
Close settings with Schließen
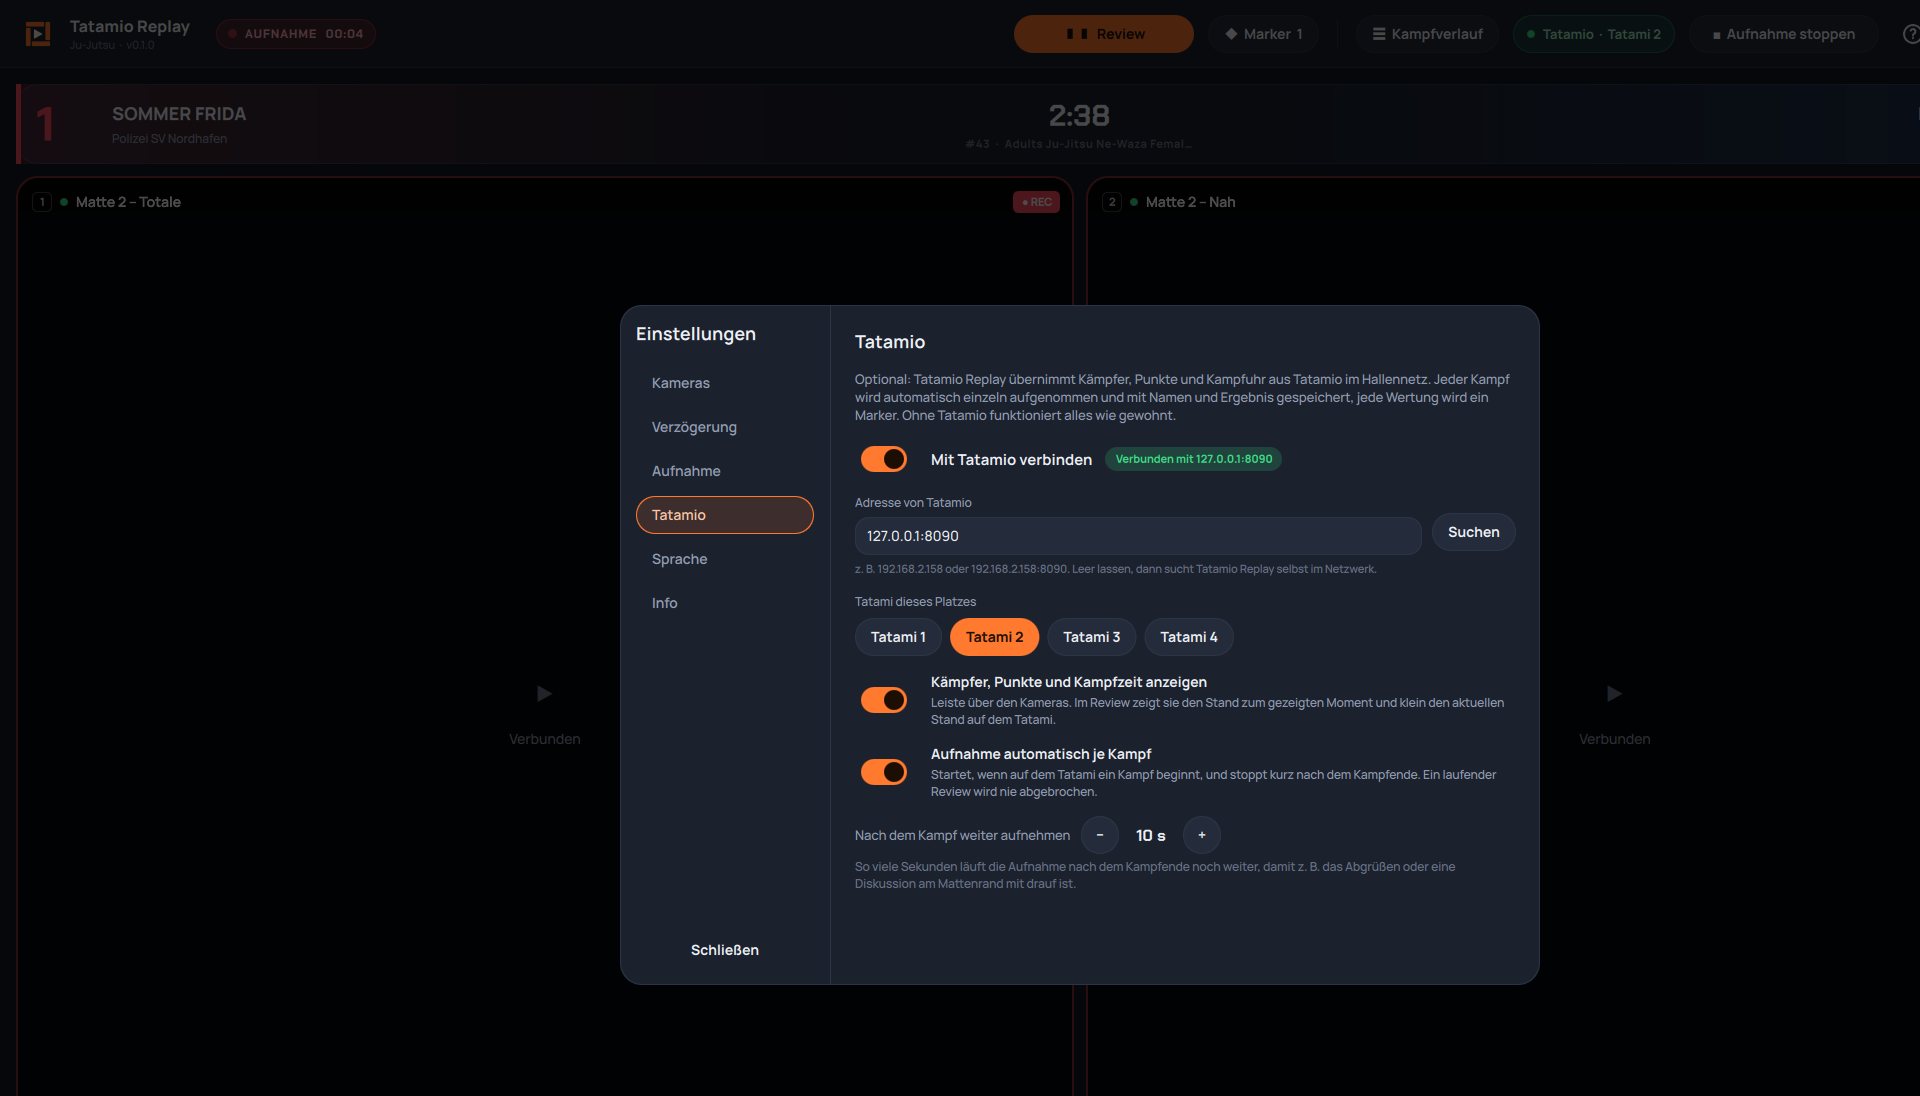coord(725,950)
